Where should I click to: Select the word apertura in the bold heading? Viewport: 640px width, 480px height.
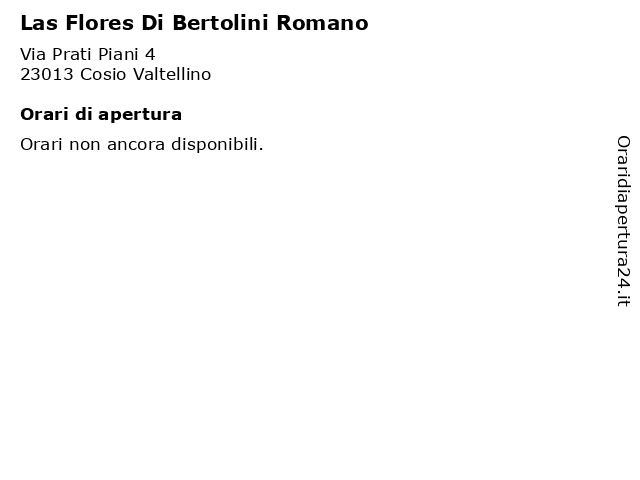[x=140, y=116]
